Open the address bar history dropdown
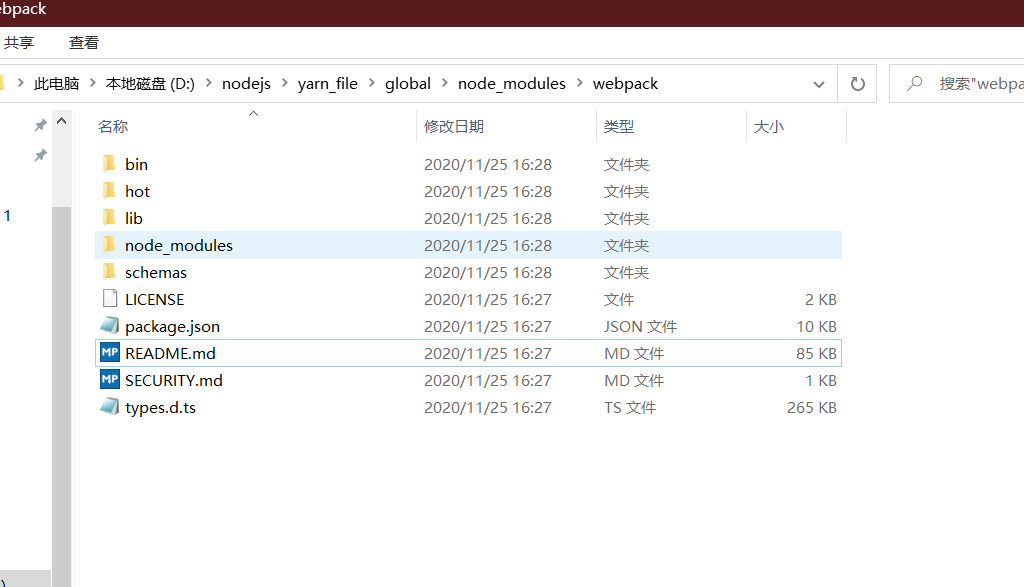The height and width of the screenshot is (587, 1024). pyautogui.click(x=818, y=84)
